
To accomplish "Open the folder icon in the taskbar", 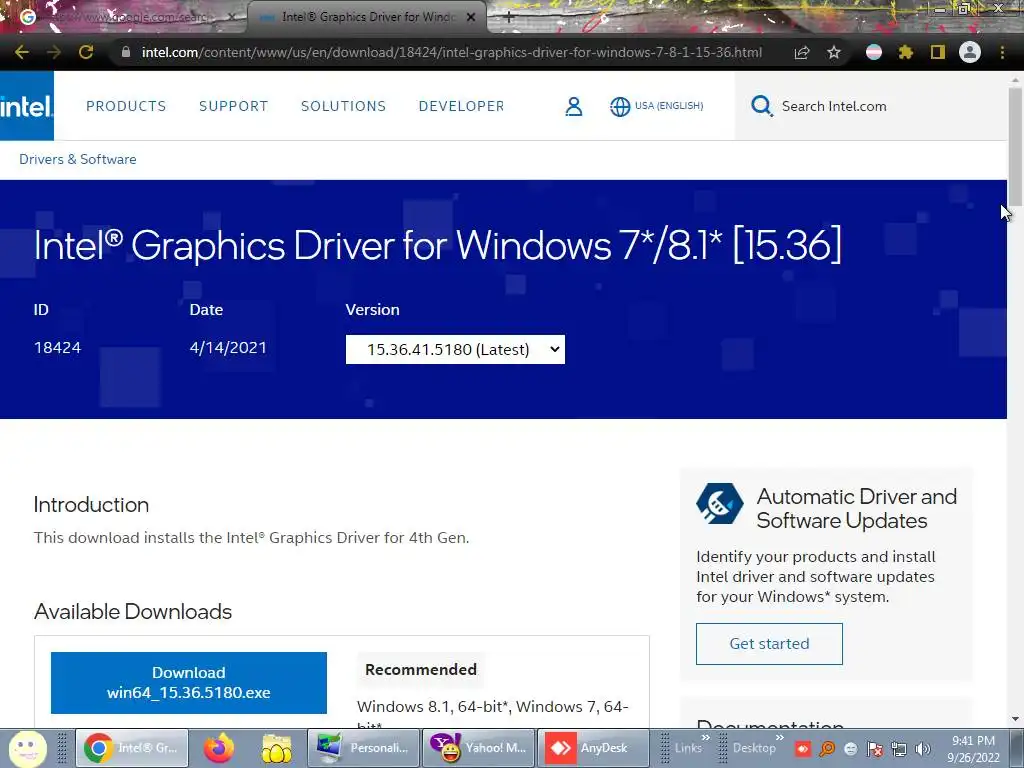I will click(x=276, y=748).
